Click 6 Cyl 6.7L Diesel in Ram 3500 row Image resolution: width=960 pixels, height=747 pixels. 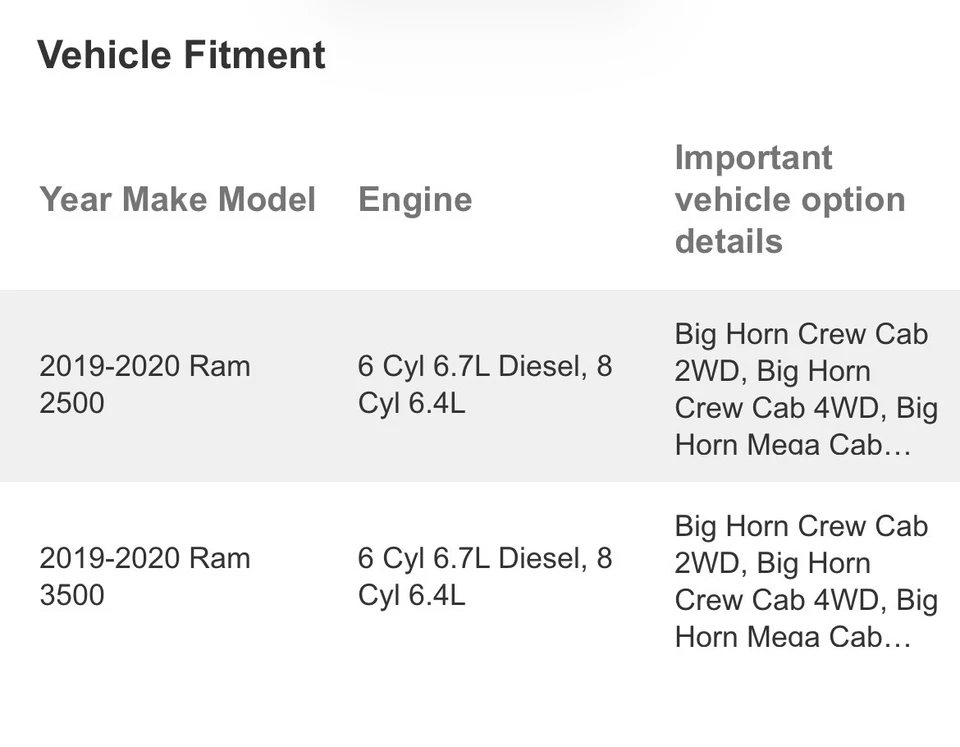(x=470, y=558)
